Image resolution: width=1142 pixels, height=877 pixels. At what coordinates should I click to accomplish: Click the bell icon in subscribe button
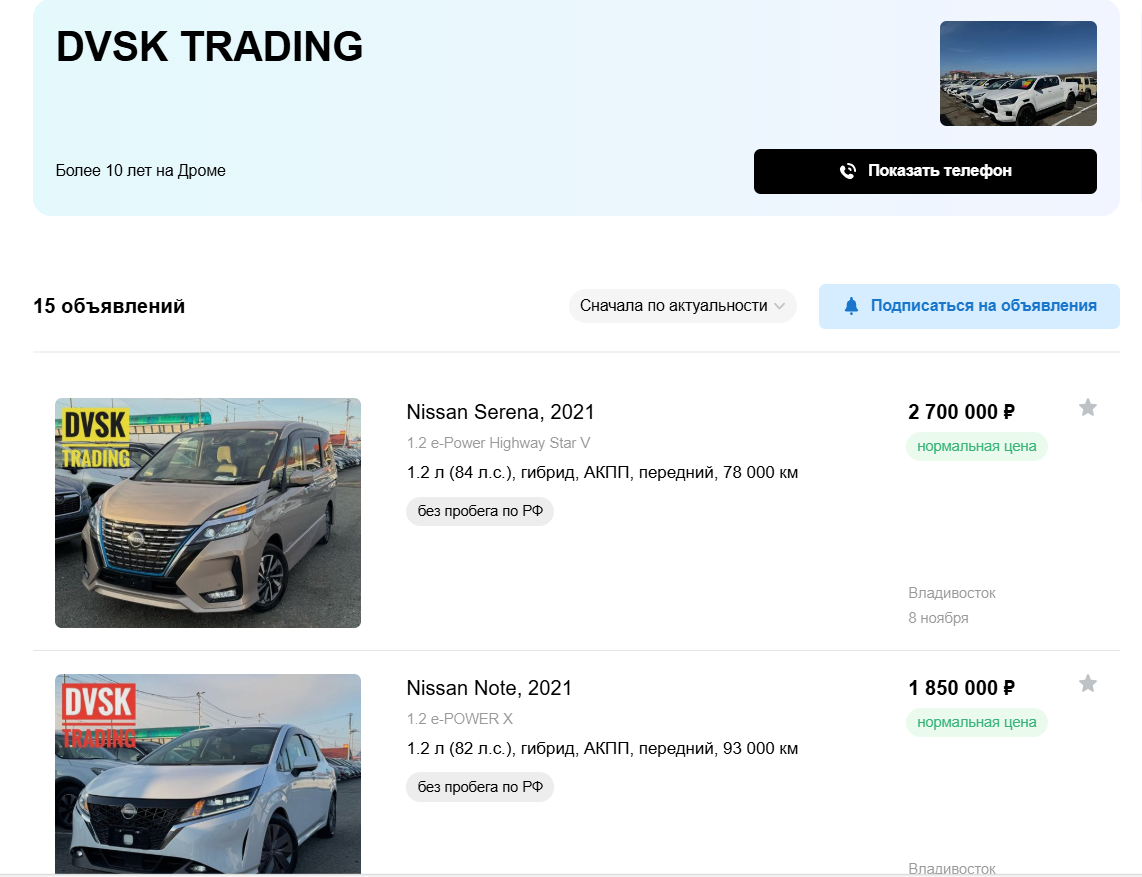(x=851, y=306)
